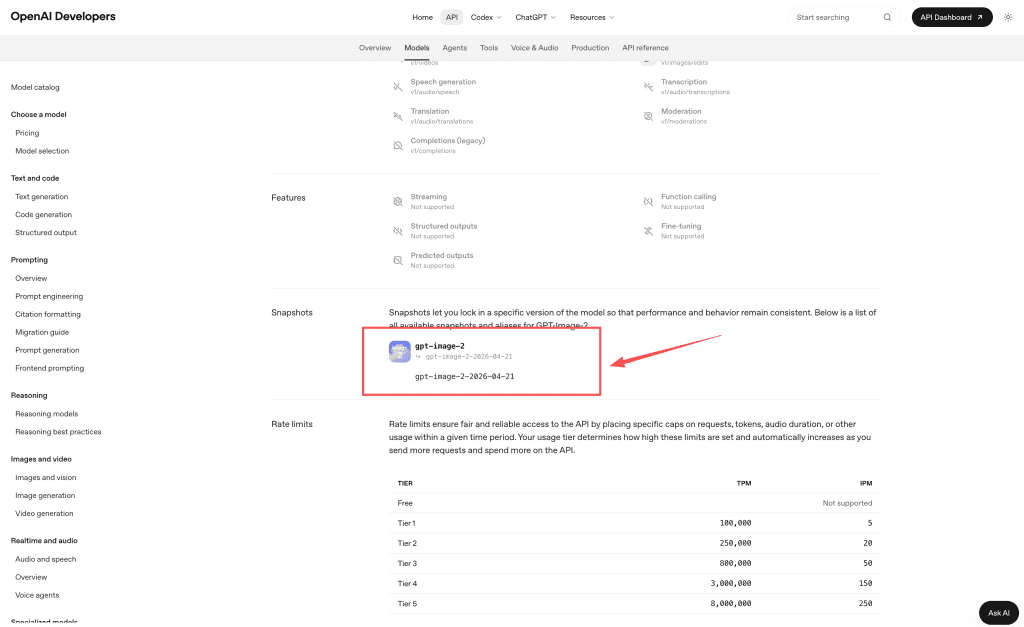This screenshot has height=627, width=1024.
Task: Open Model selection in the sidebar
Action: 42,151
